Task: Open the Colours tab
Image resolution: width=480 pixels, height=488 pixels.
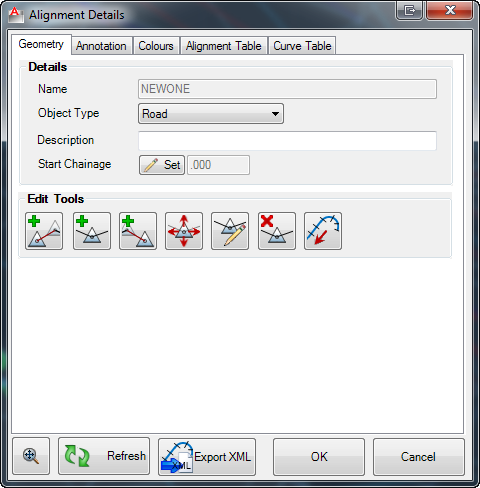Action: 156,46
